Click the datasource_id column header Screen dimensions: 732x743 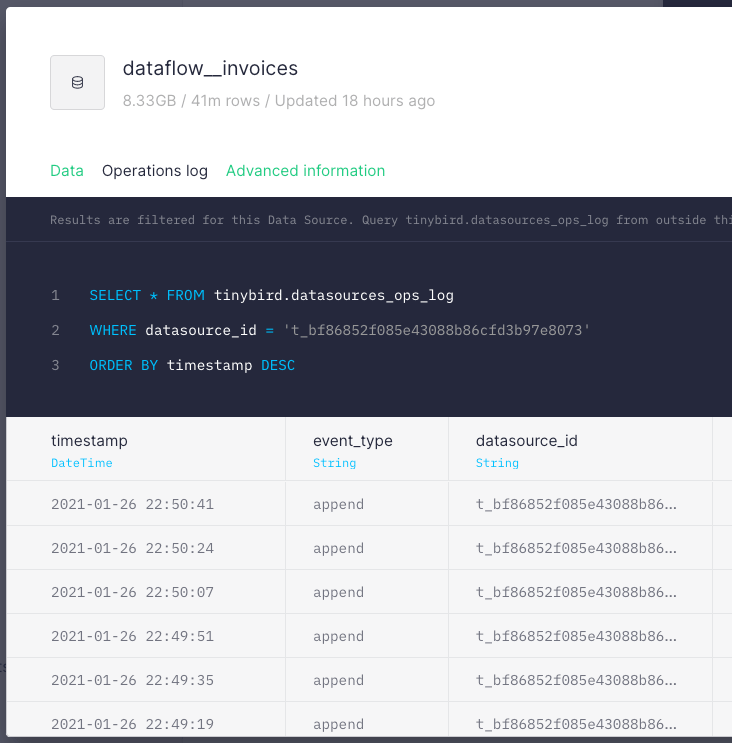[527, 441]
